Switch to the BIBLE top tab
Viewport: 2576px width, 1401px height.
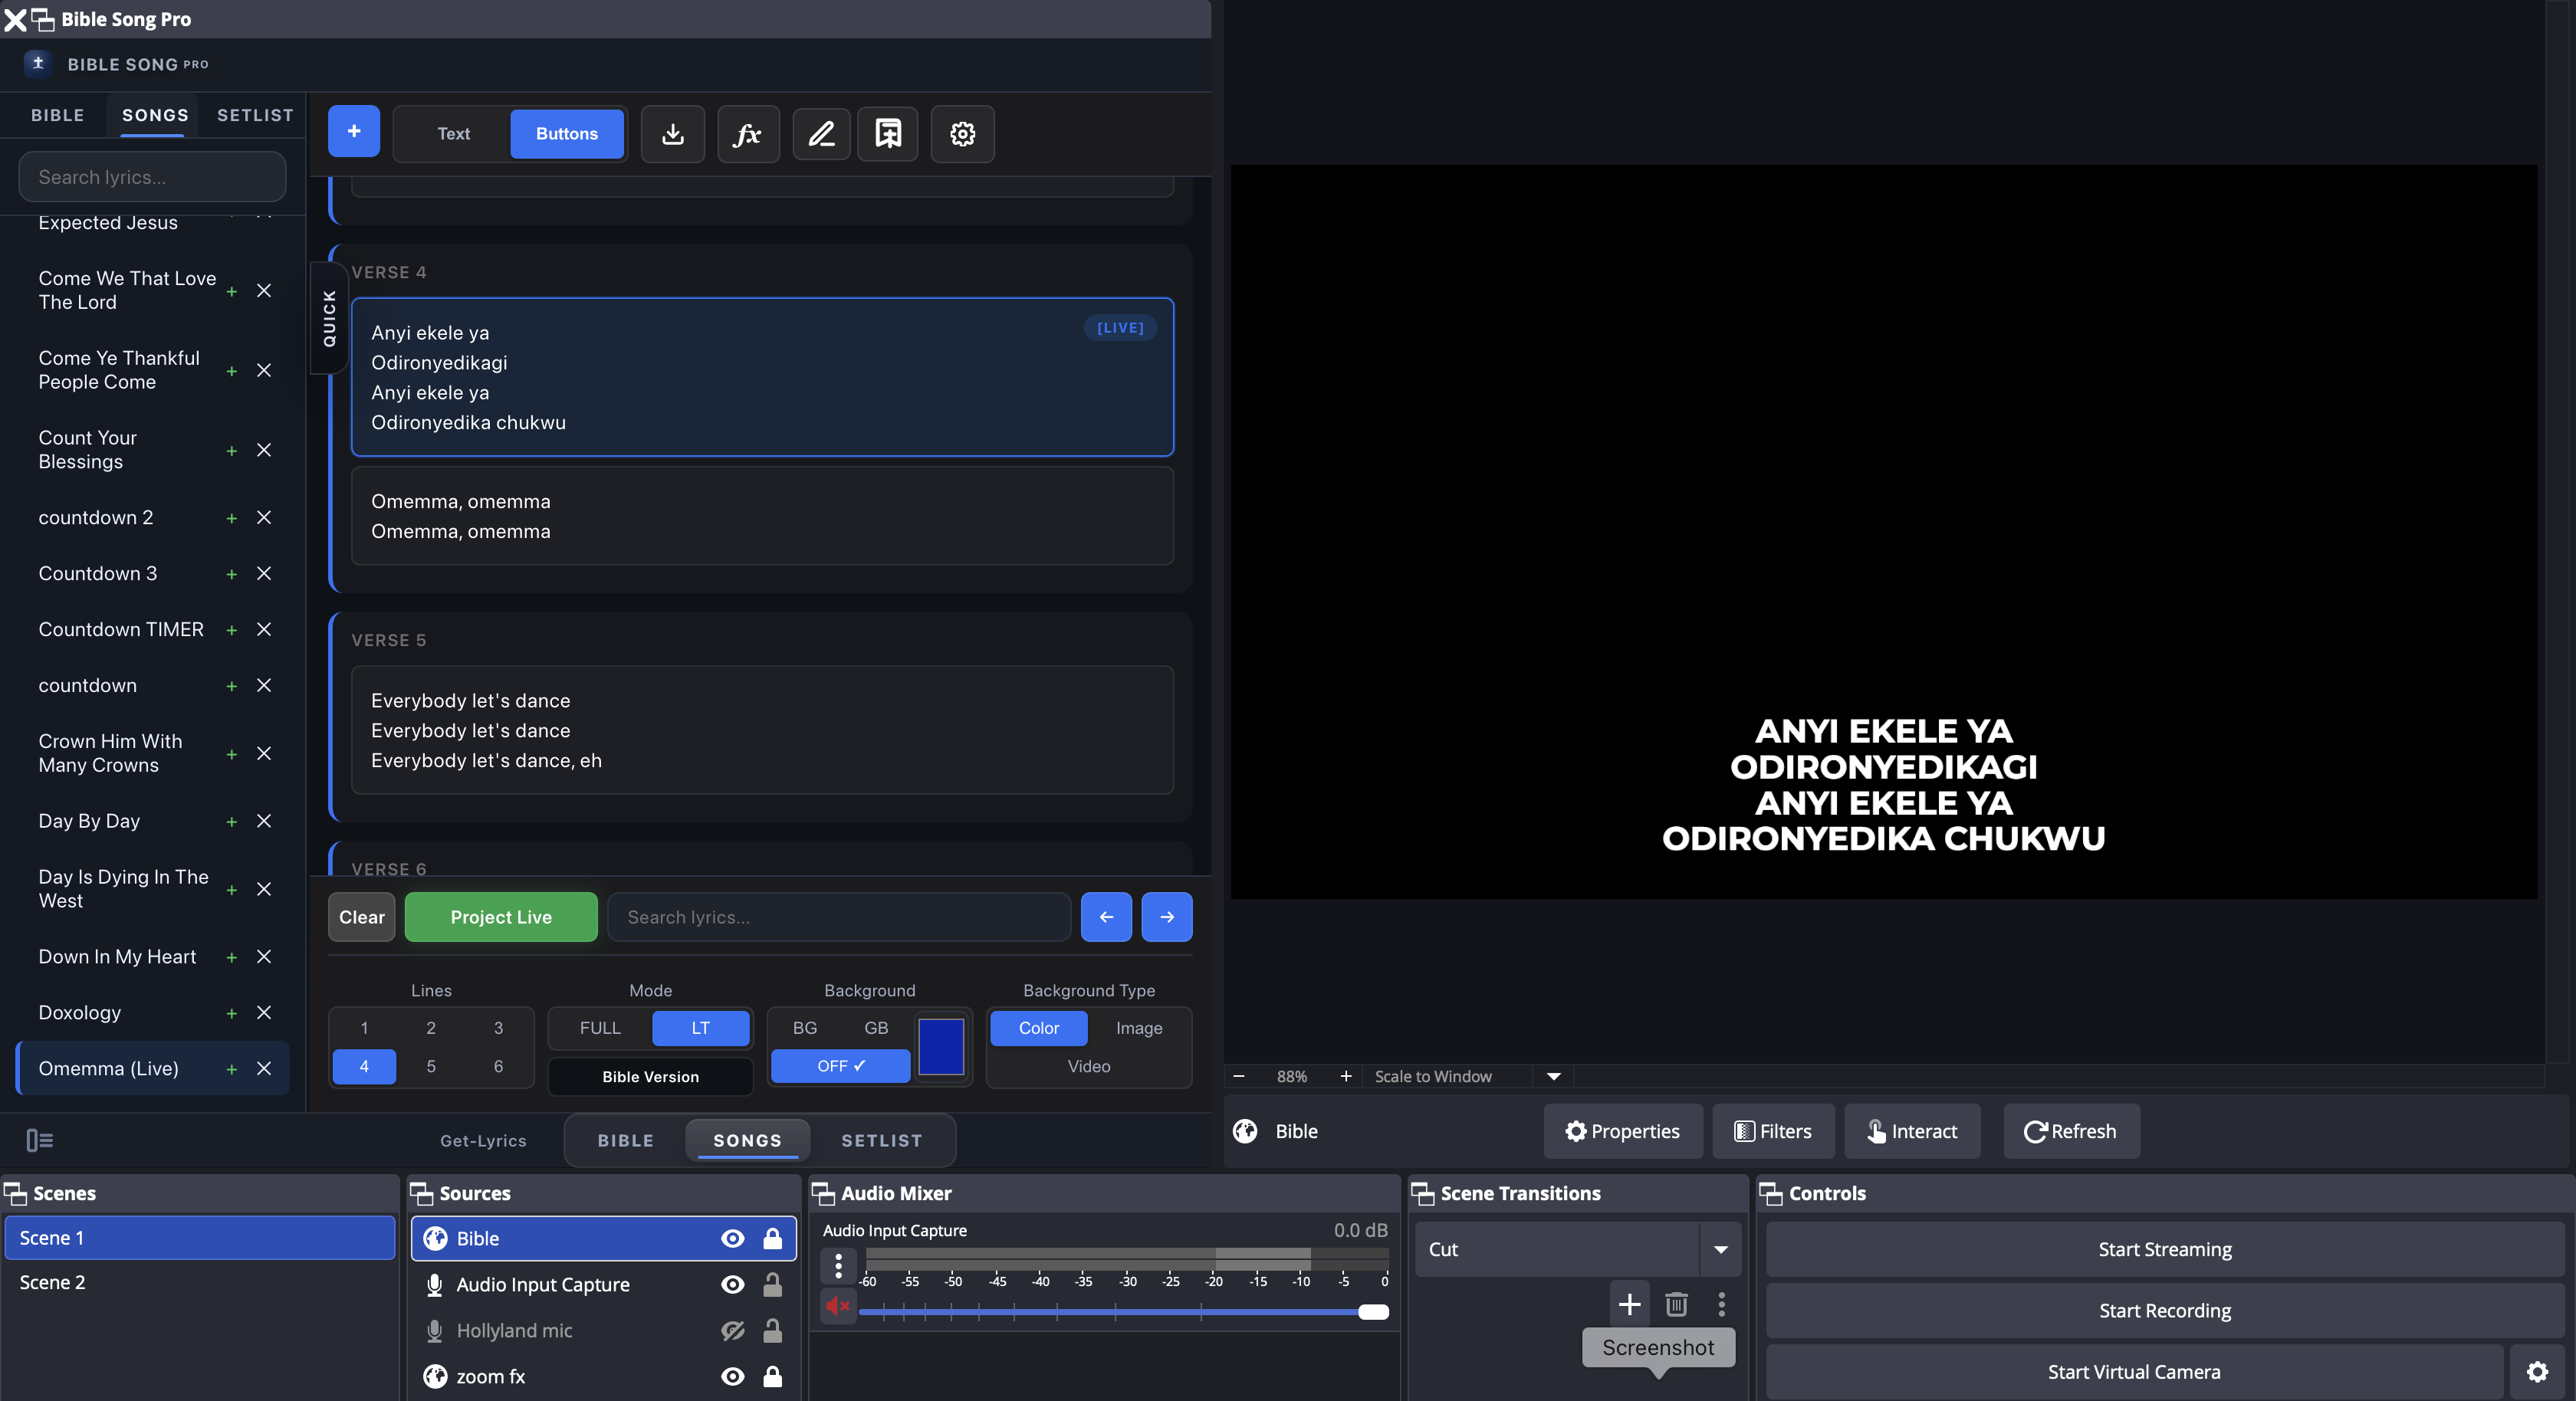[x=57, y=115]
